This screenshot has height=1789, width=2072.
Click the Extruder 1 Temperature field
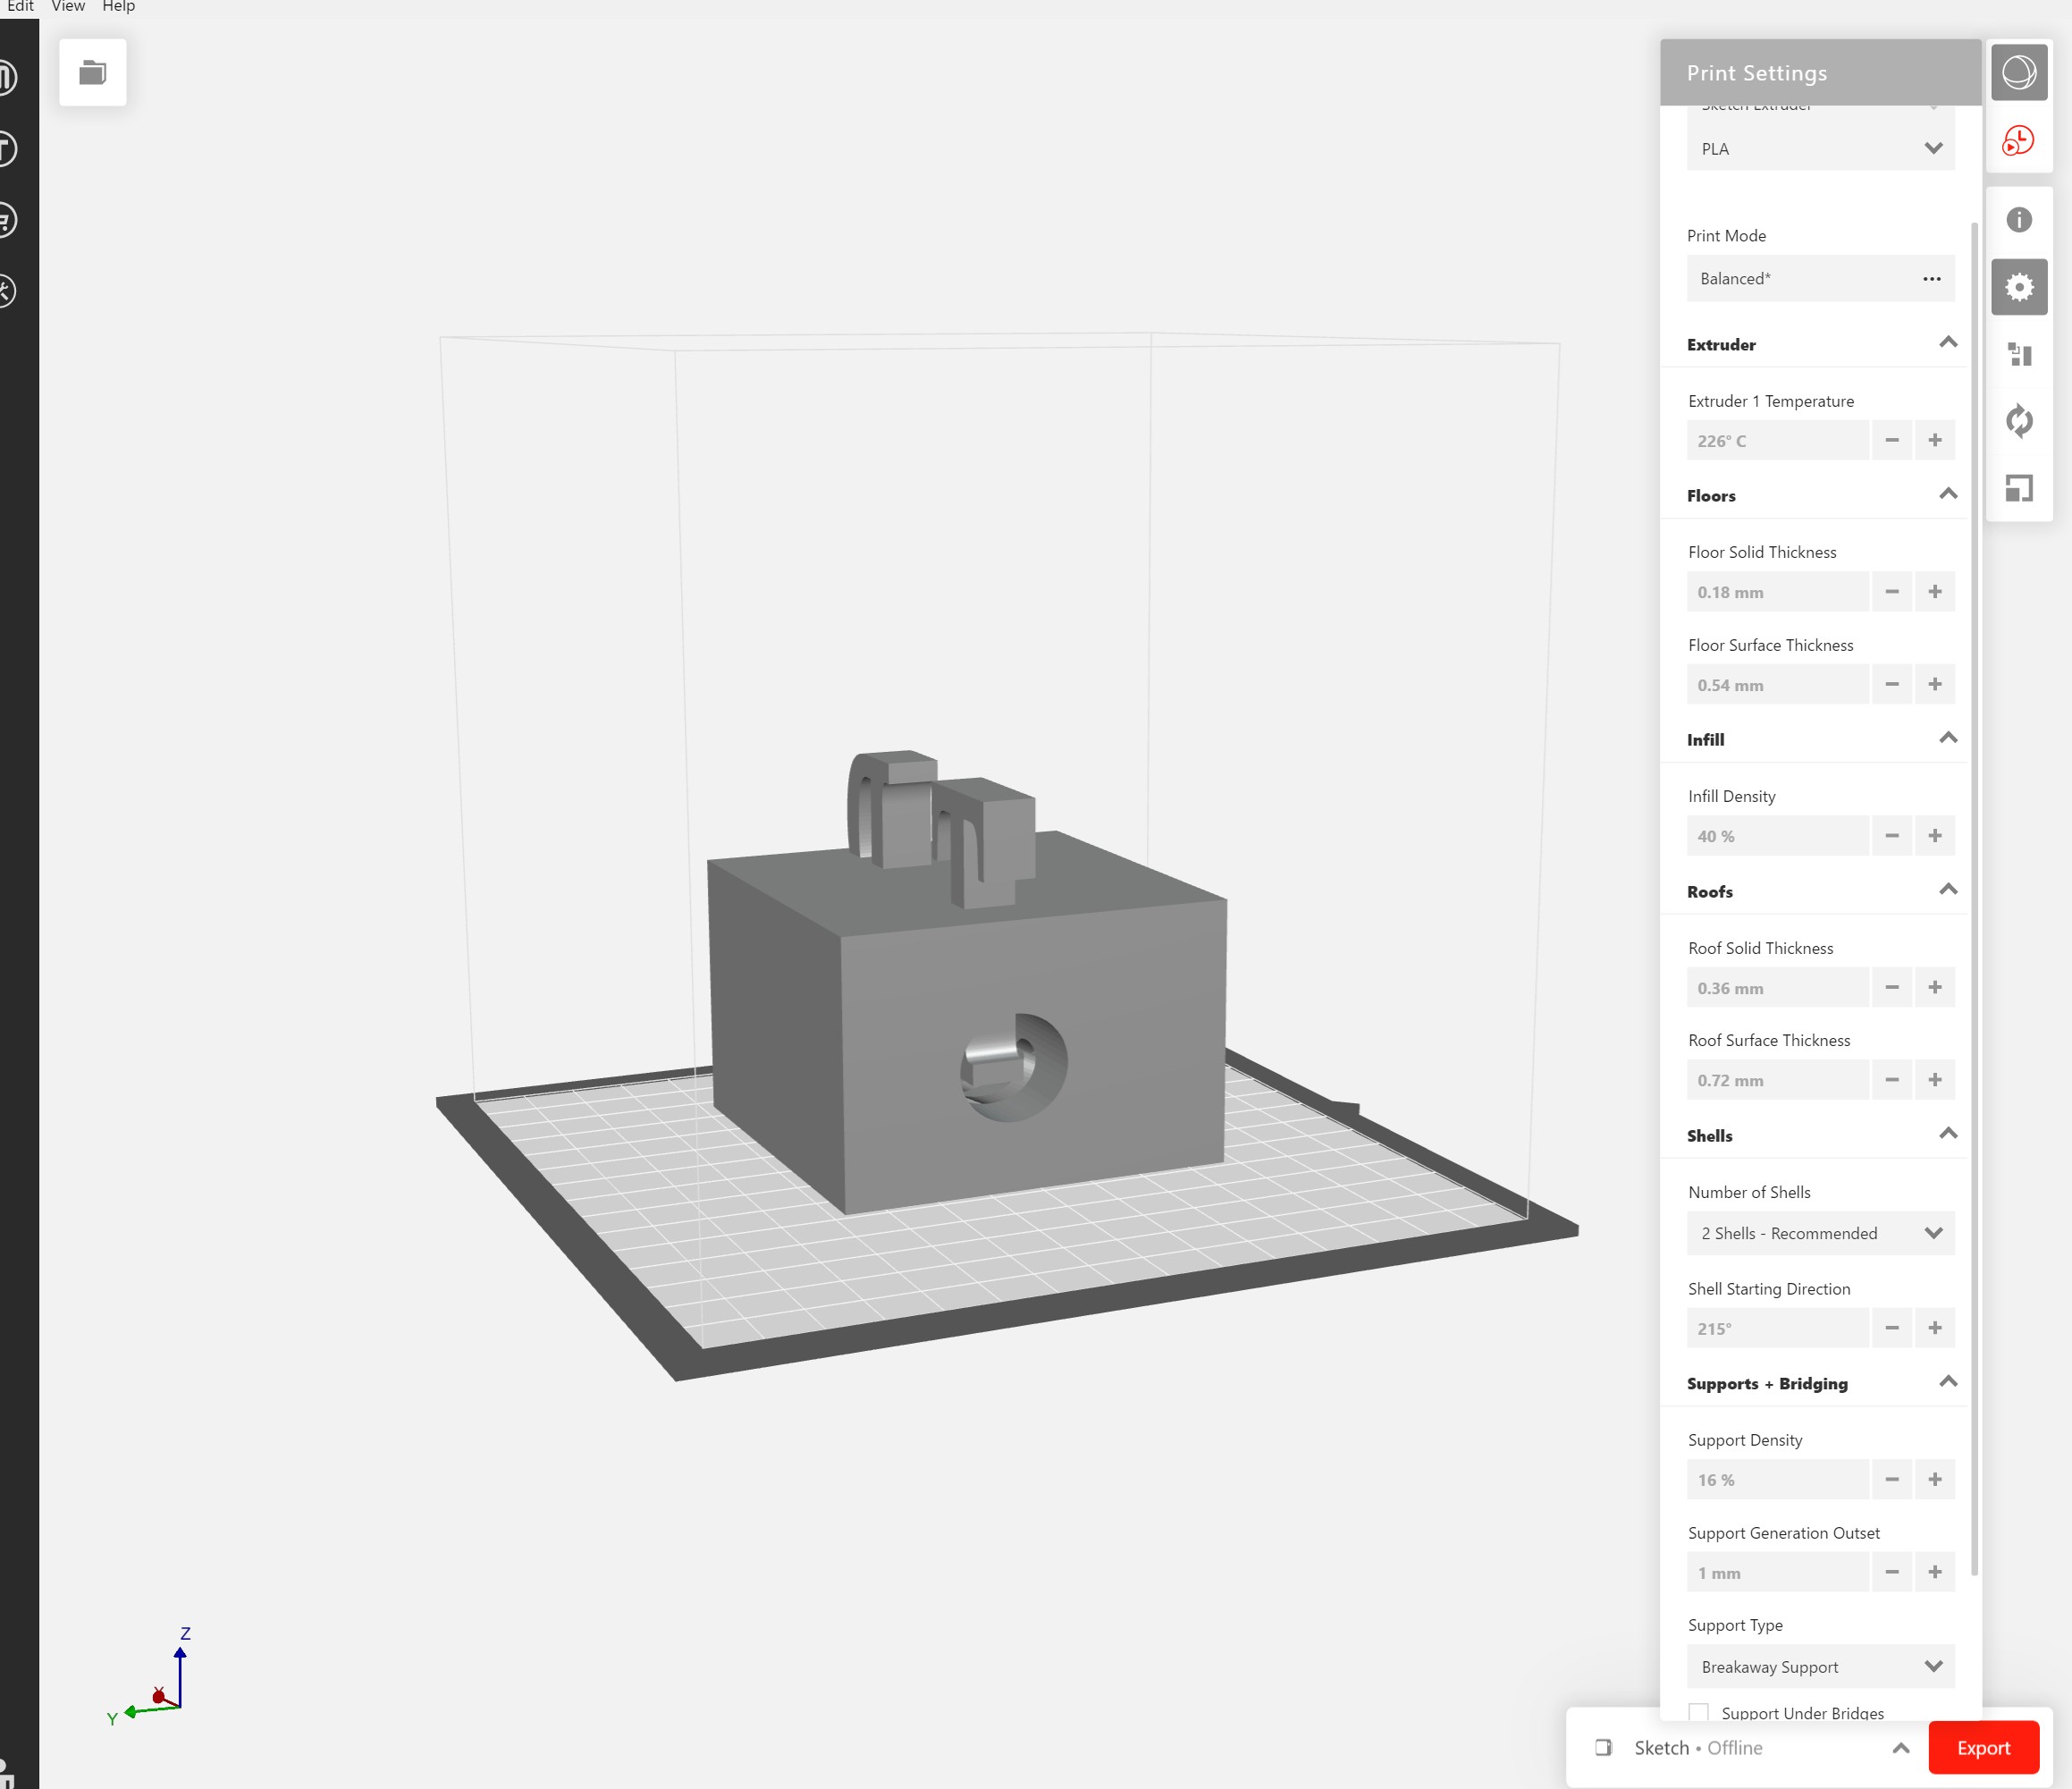(1776, 441)
